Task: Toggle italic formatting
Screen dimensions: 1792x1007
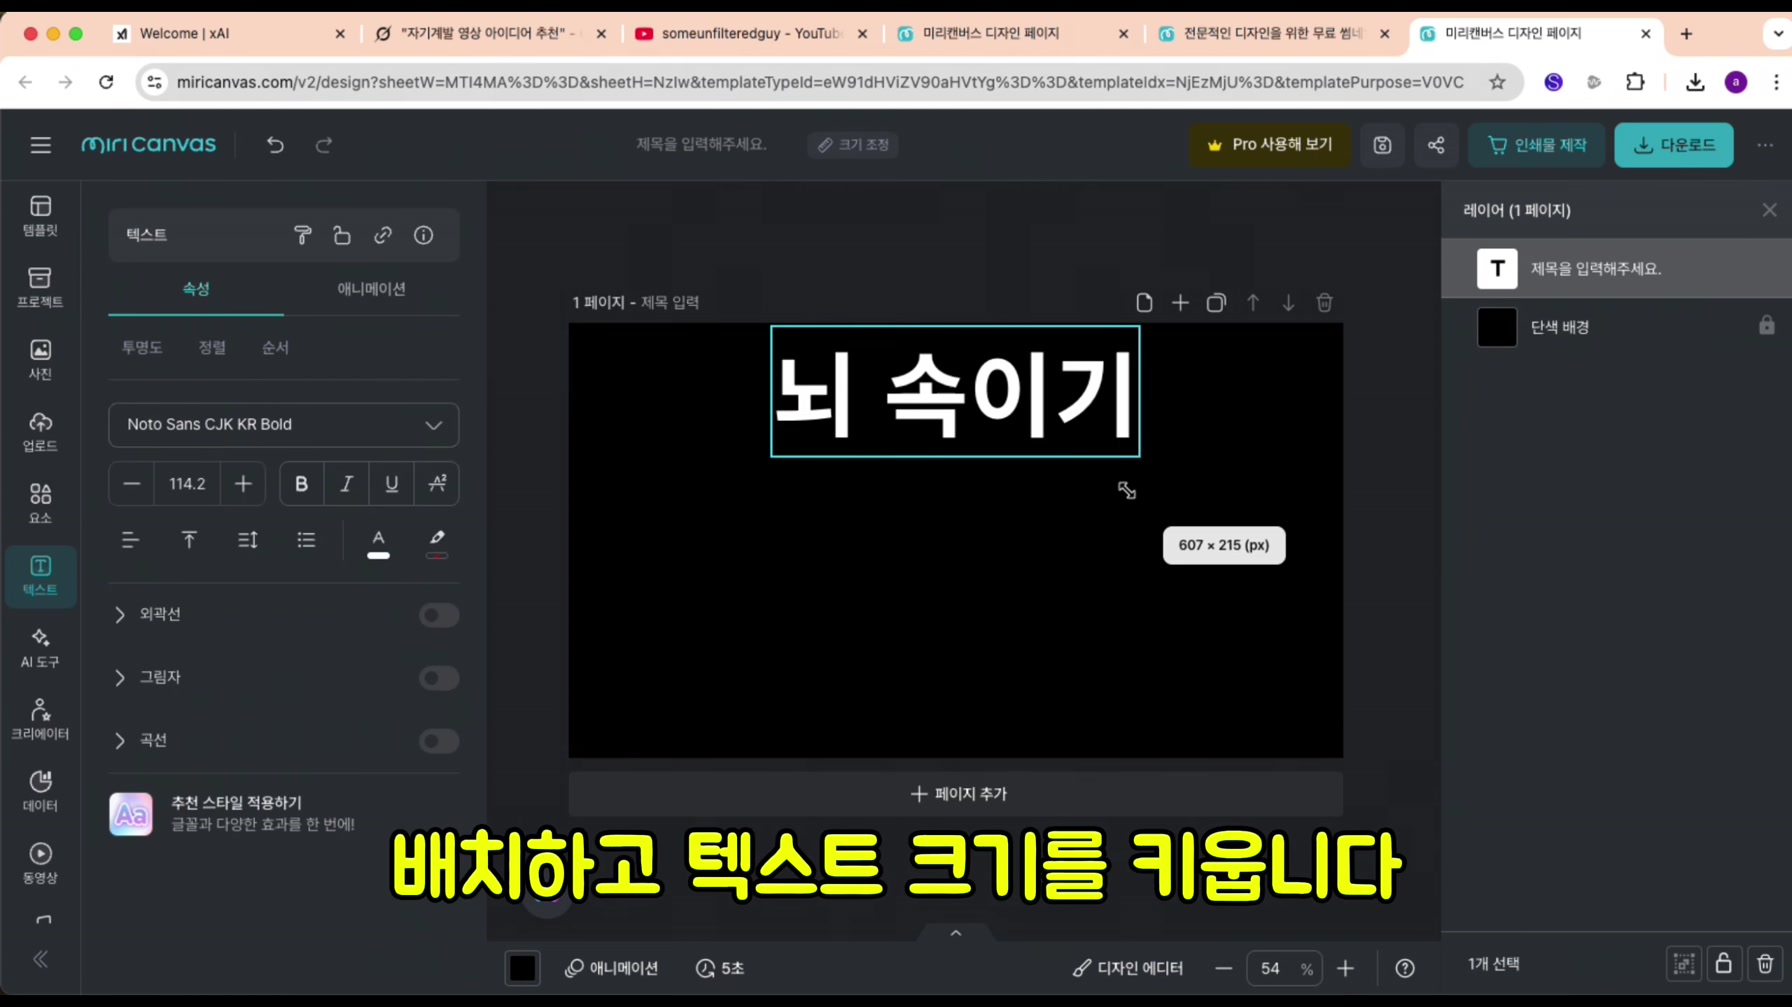Action: coord(346,484)
